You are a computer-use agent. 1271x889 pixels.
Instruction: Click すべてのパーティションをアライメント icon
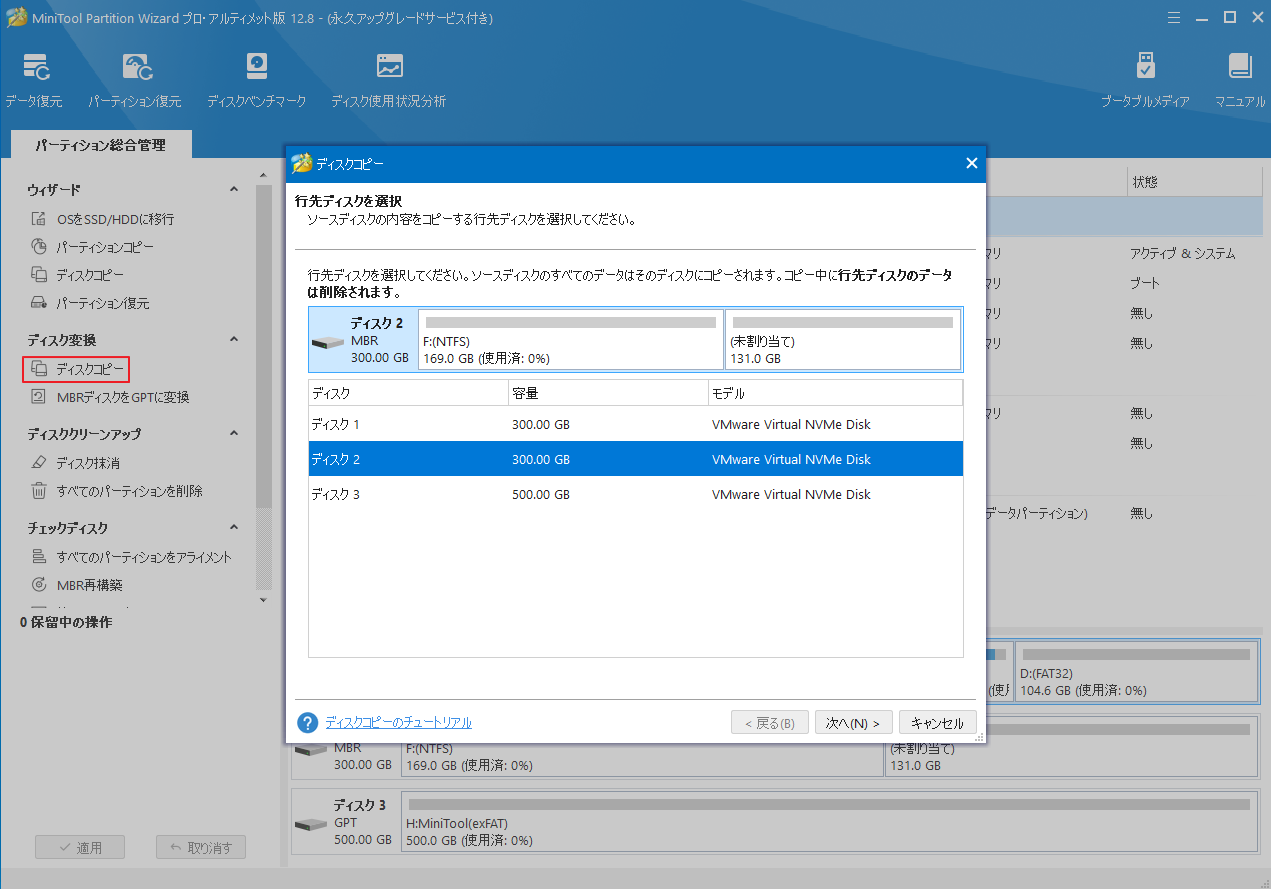click(39, 557)
